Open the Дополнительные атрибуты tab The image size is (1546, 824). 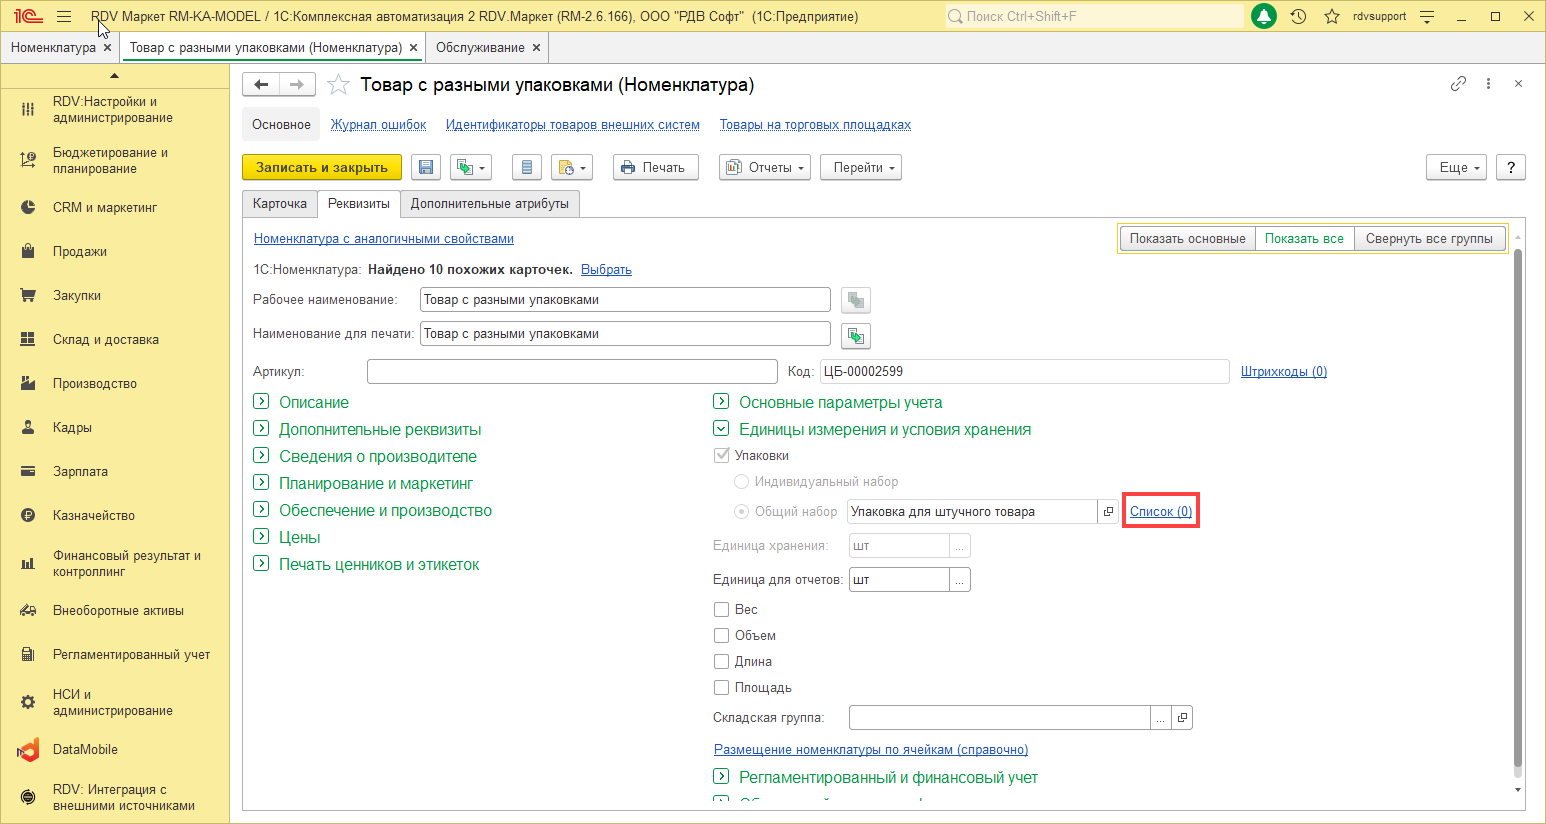pos(489,204)
